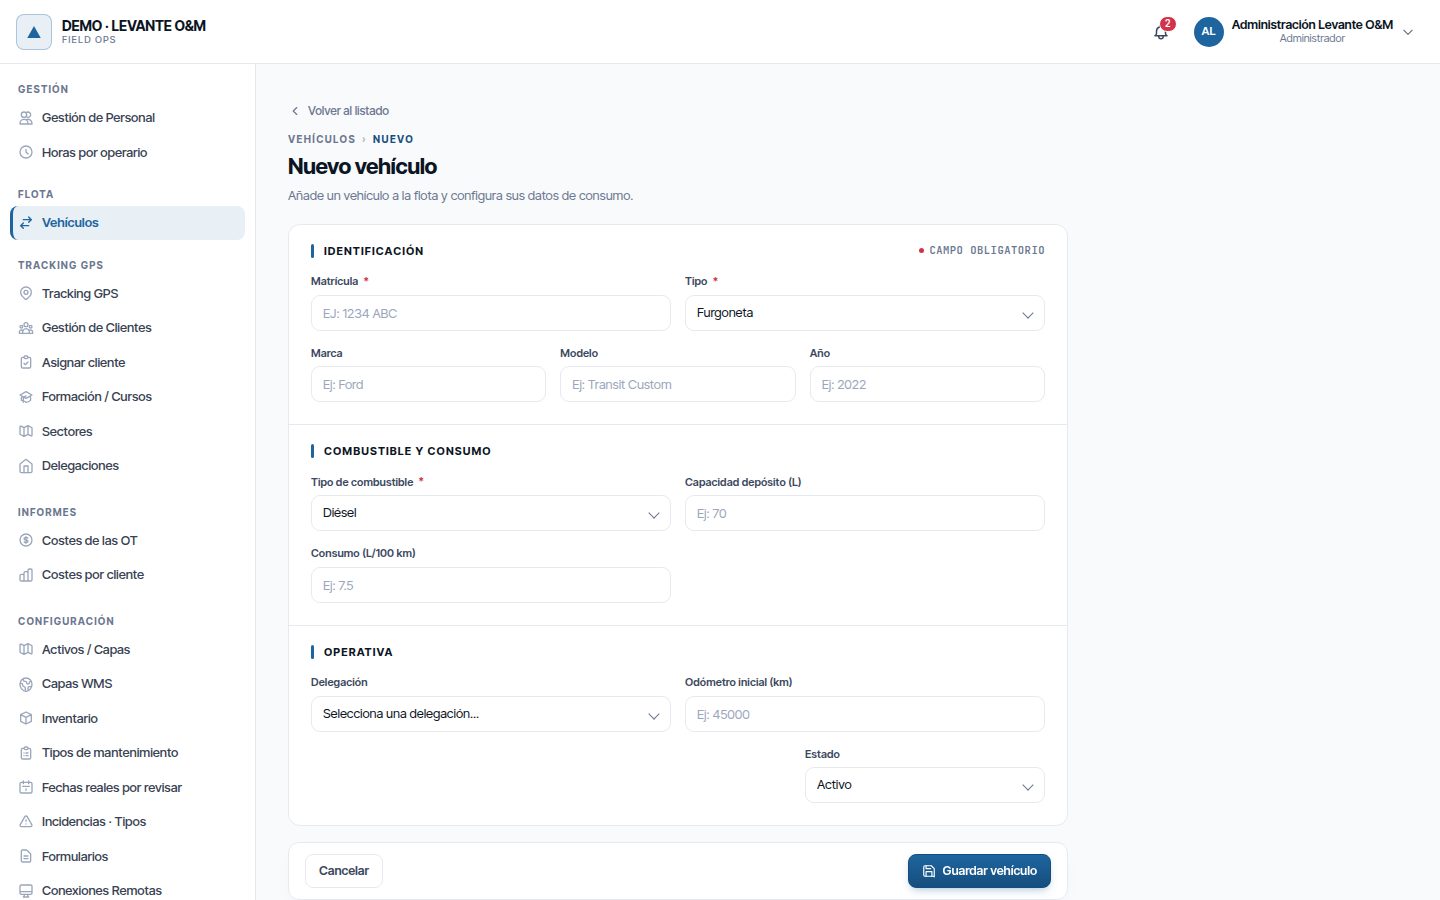Focus the Capacidad depósito input field
Screen dimensions: 1440x900
tap(864, 513)
